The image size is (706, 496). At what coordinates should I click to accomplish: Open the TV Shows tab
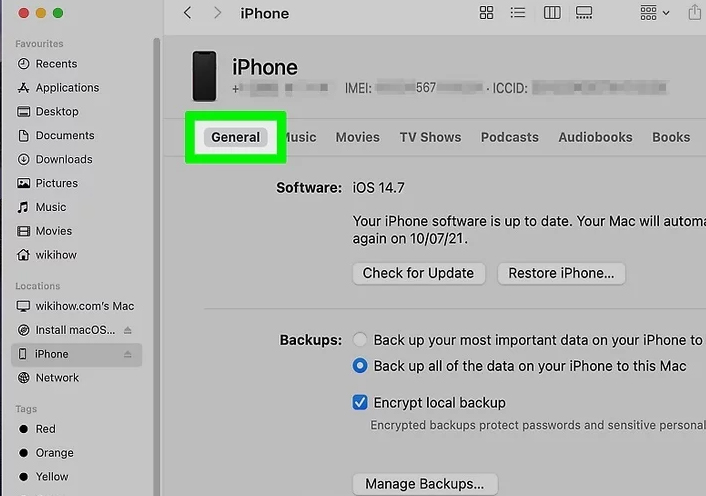430,137
